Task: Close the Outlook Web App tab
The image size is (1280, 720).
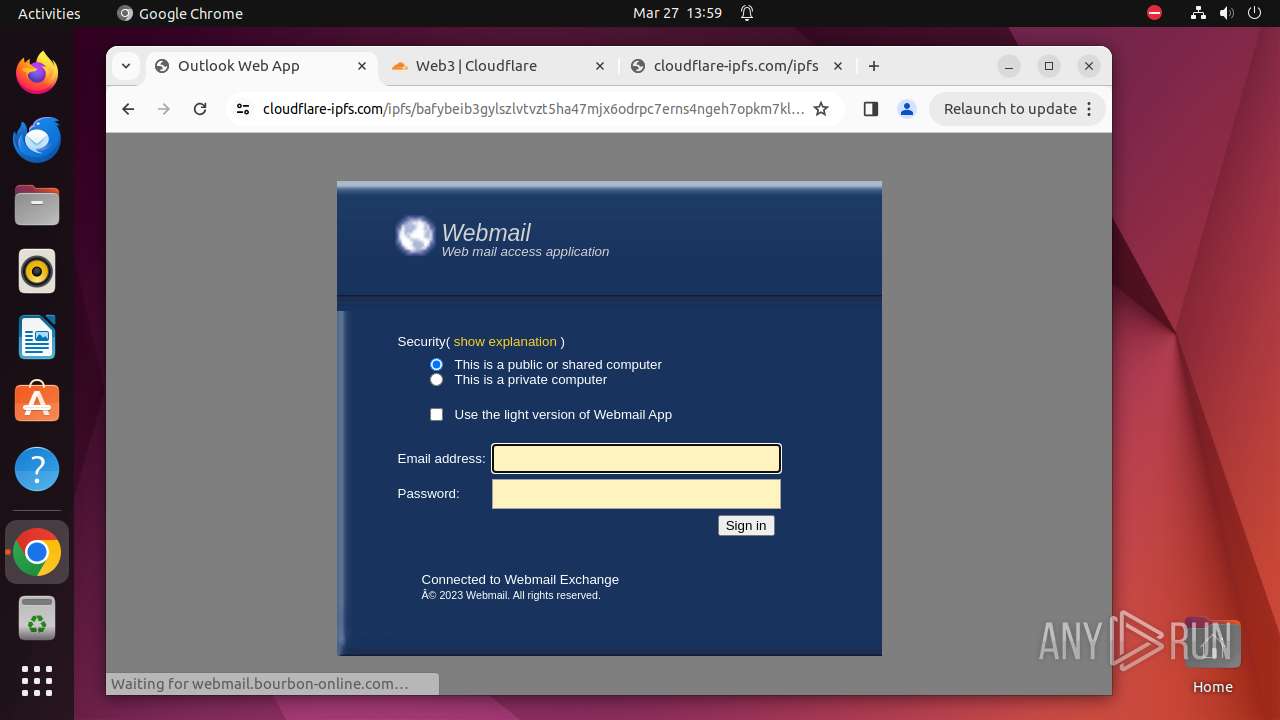Action: pyautogui.click(x=362, y=66)
